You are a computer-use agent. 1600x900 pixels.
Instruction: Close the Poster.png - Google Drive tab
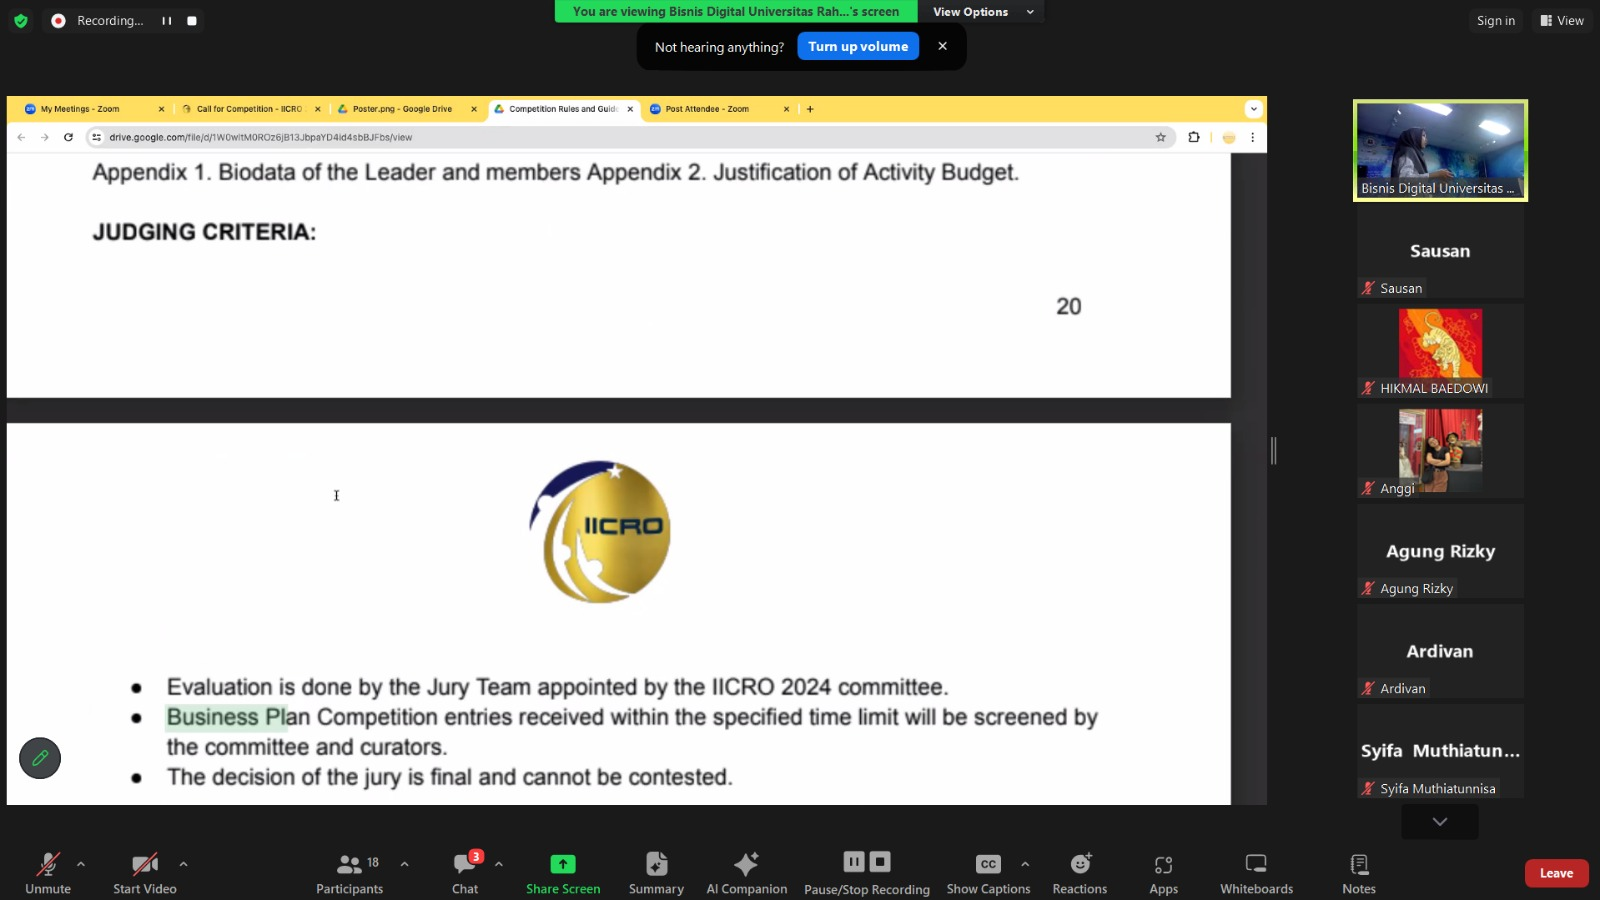click(x=474, y=109)
